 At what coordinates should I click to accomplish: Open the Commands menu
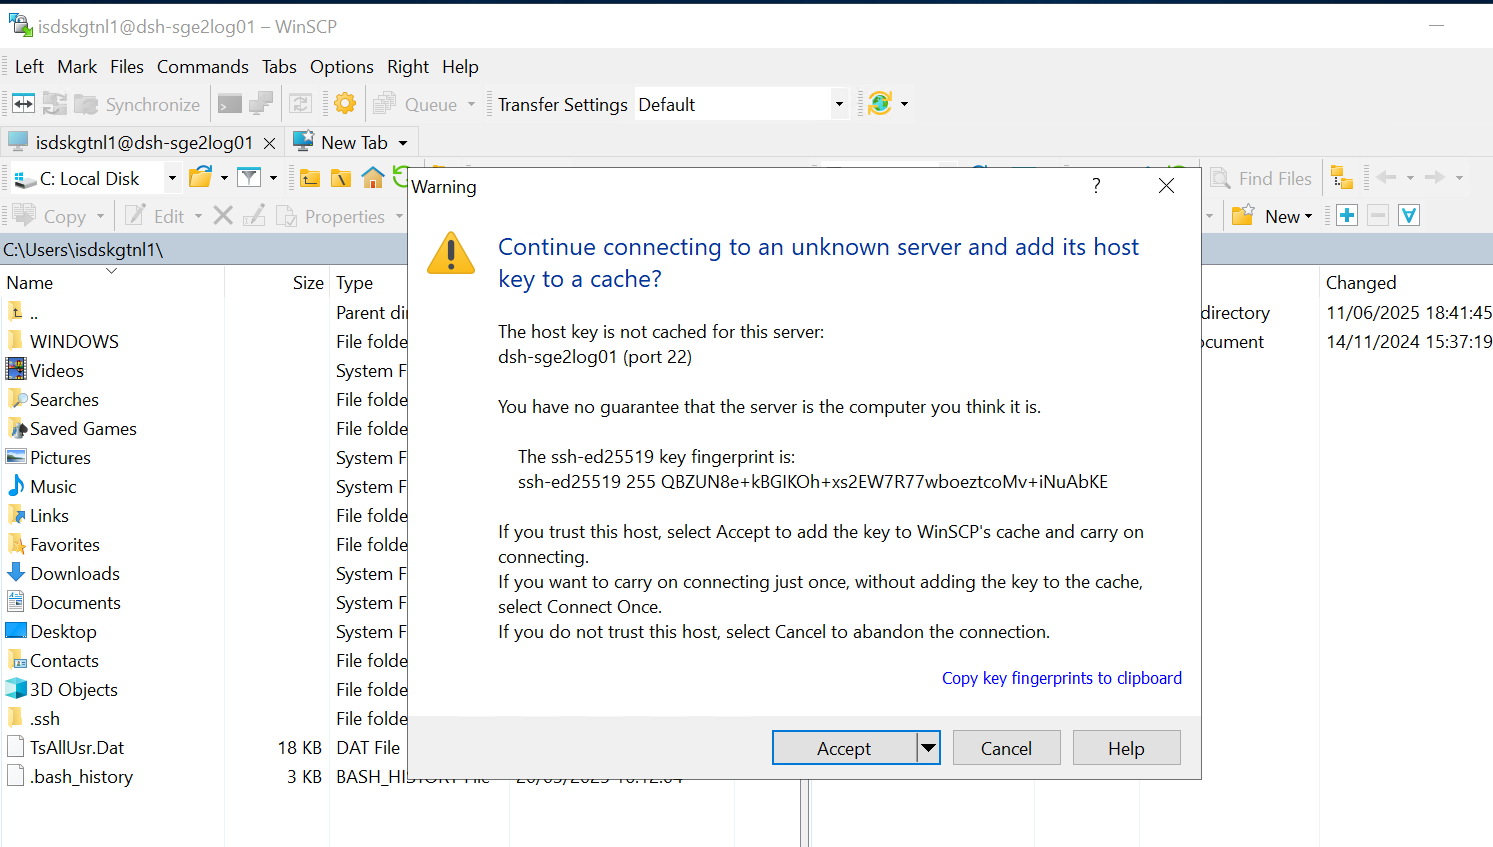[x=202, y=67]
